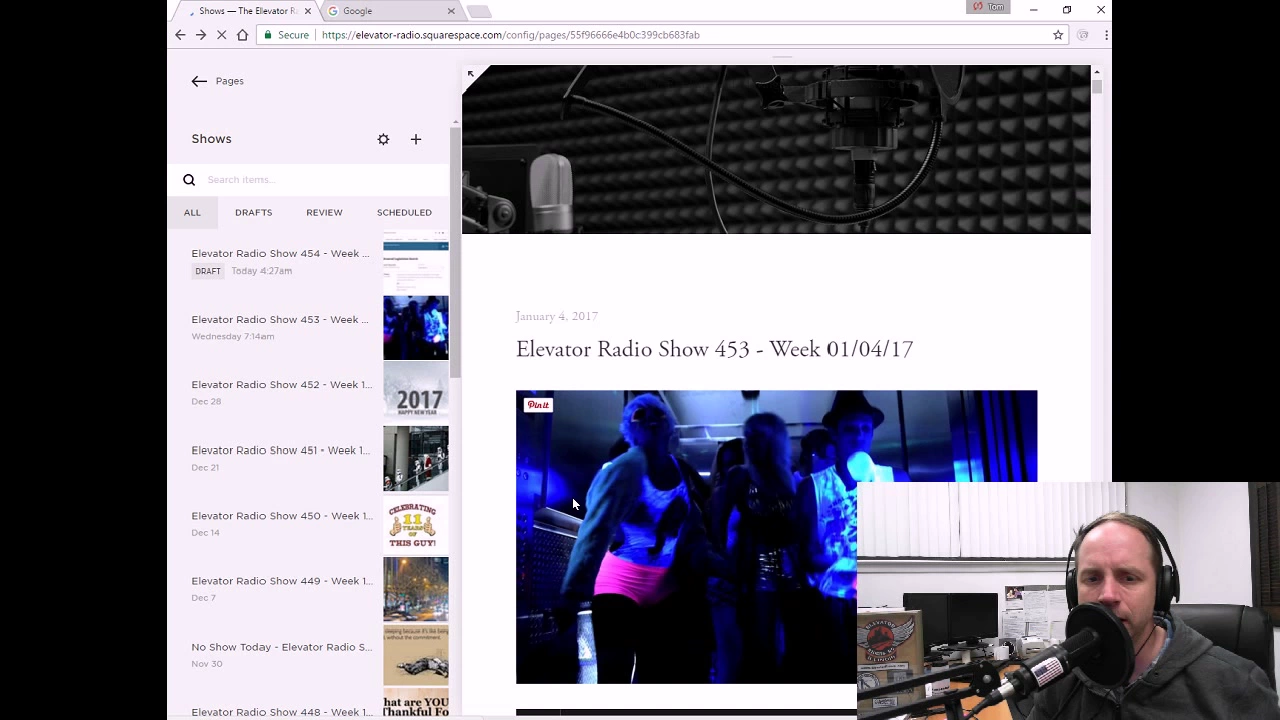This screenshot has height=720, width=1280.
Task: Open Chrome menu three dots
Action: [x=1105, y=35]
